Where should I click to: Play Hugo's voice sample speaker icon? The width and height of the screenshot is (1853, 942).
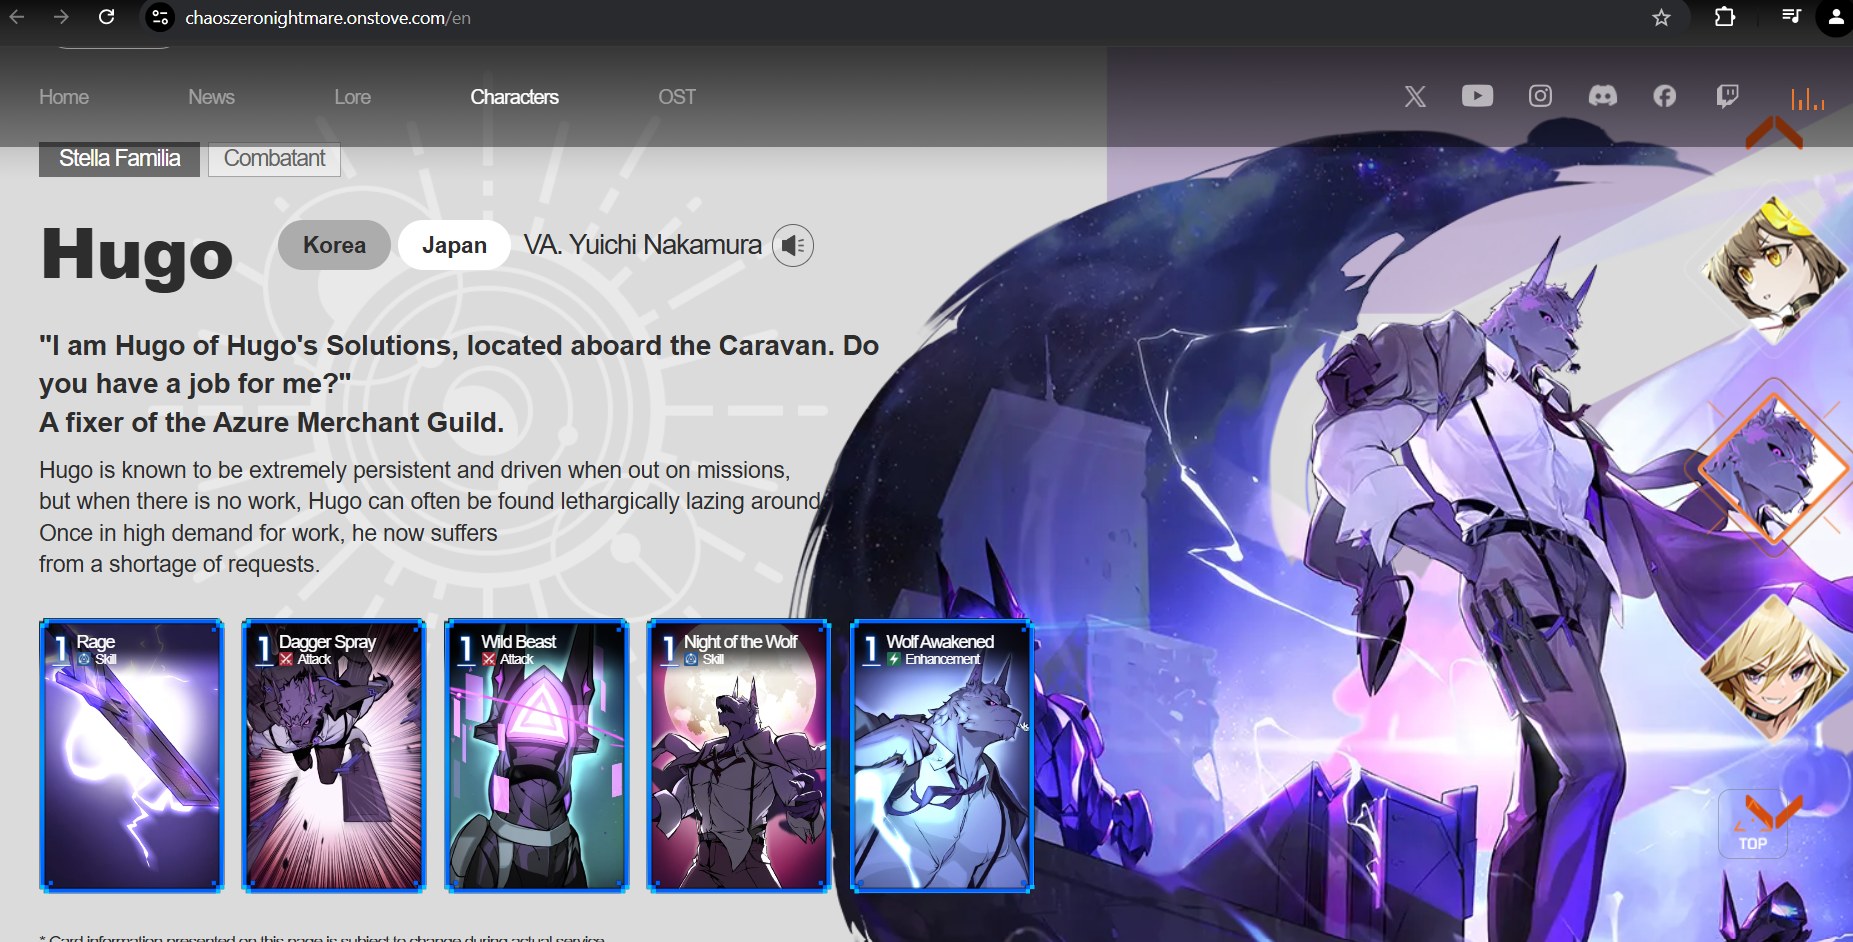(x=793, y=245)
